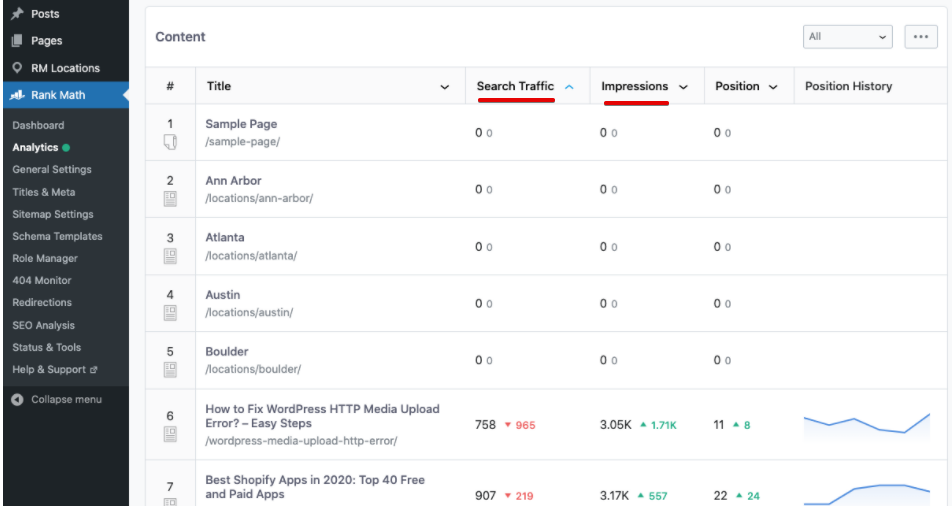952x514 pixels.
Task: Open Status & Tools
Action: (47, 347)
